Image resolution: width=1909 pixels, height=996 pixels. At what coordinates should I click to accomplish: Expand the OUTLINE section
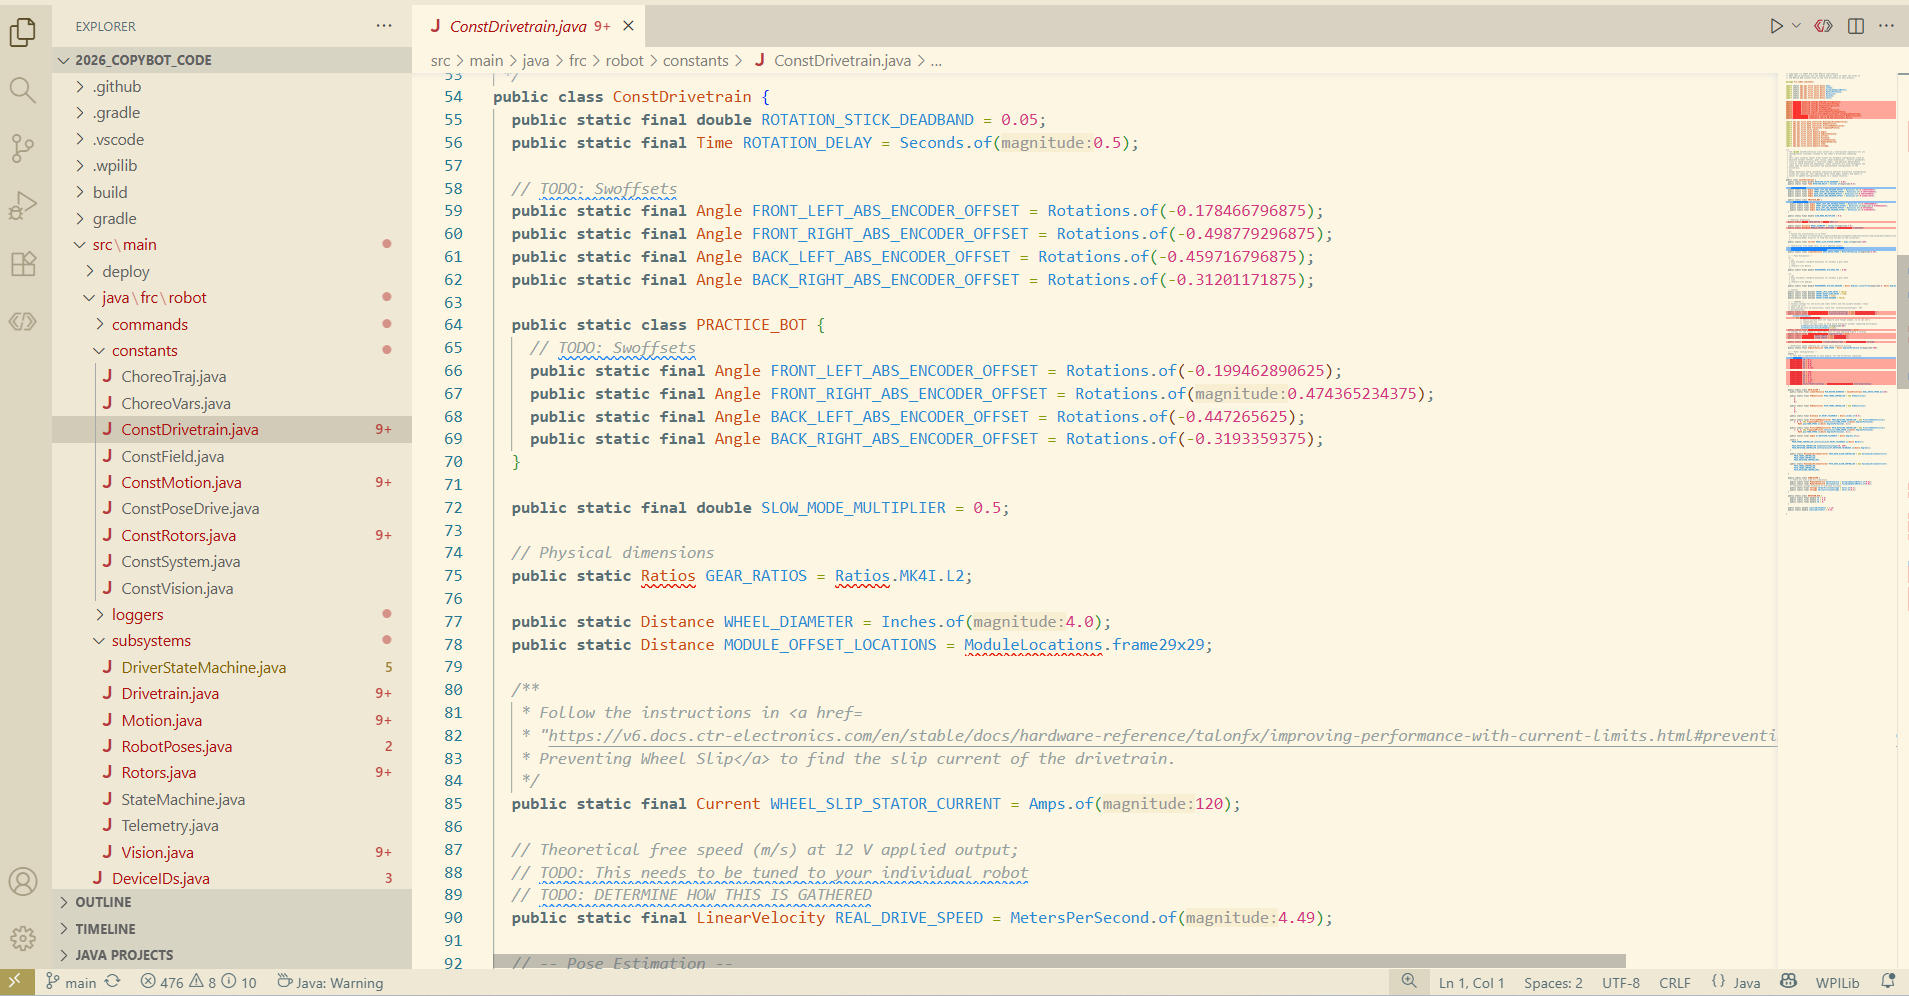232,902
